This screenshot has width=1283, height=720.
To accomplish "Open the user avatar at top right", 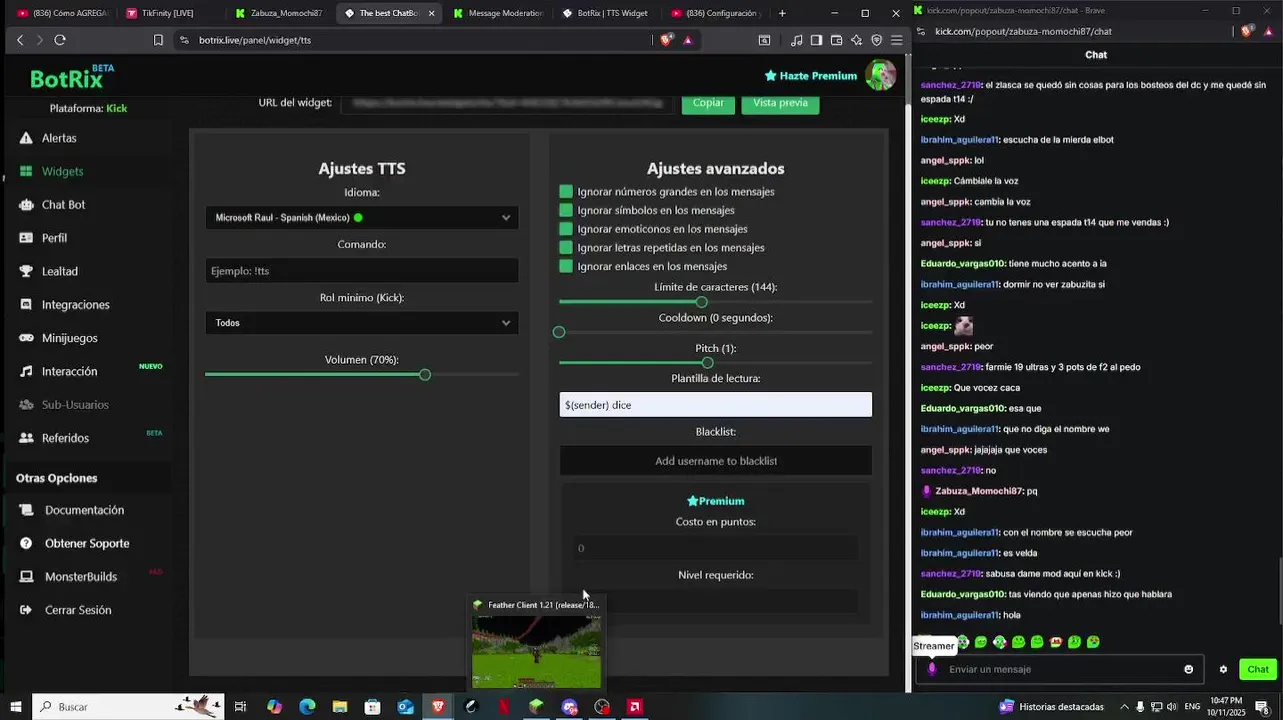I will (880, 76).
